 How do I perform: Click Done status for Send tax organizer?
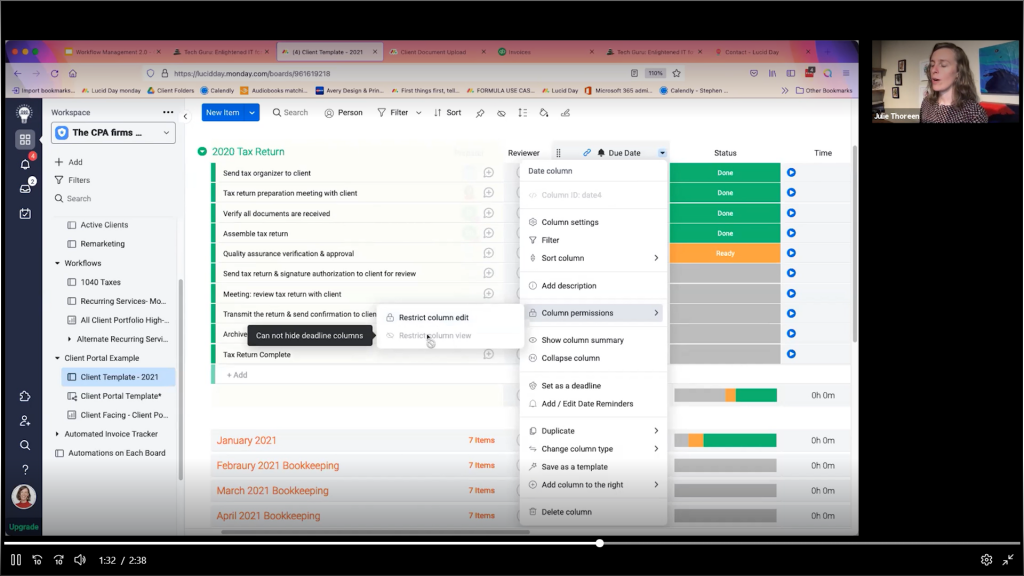click(725, 173)
